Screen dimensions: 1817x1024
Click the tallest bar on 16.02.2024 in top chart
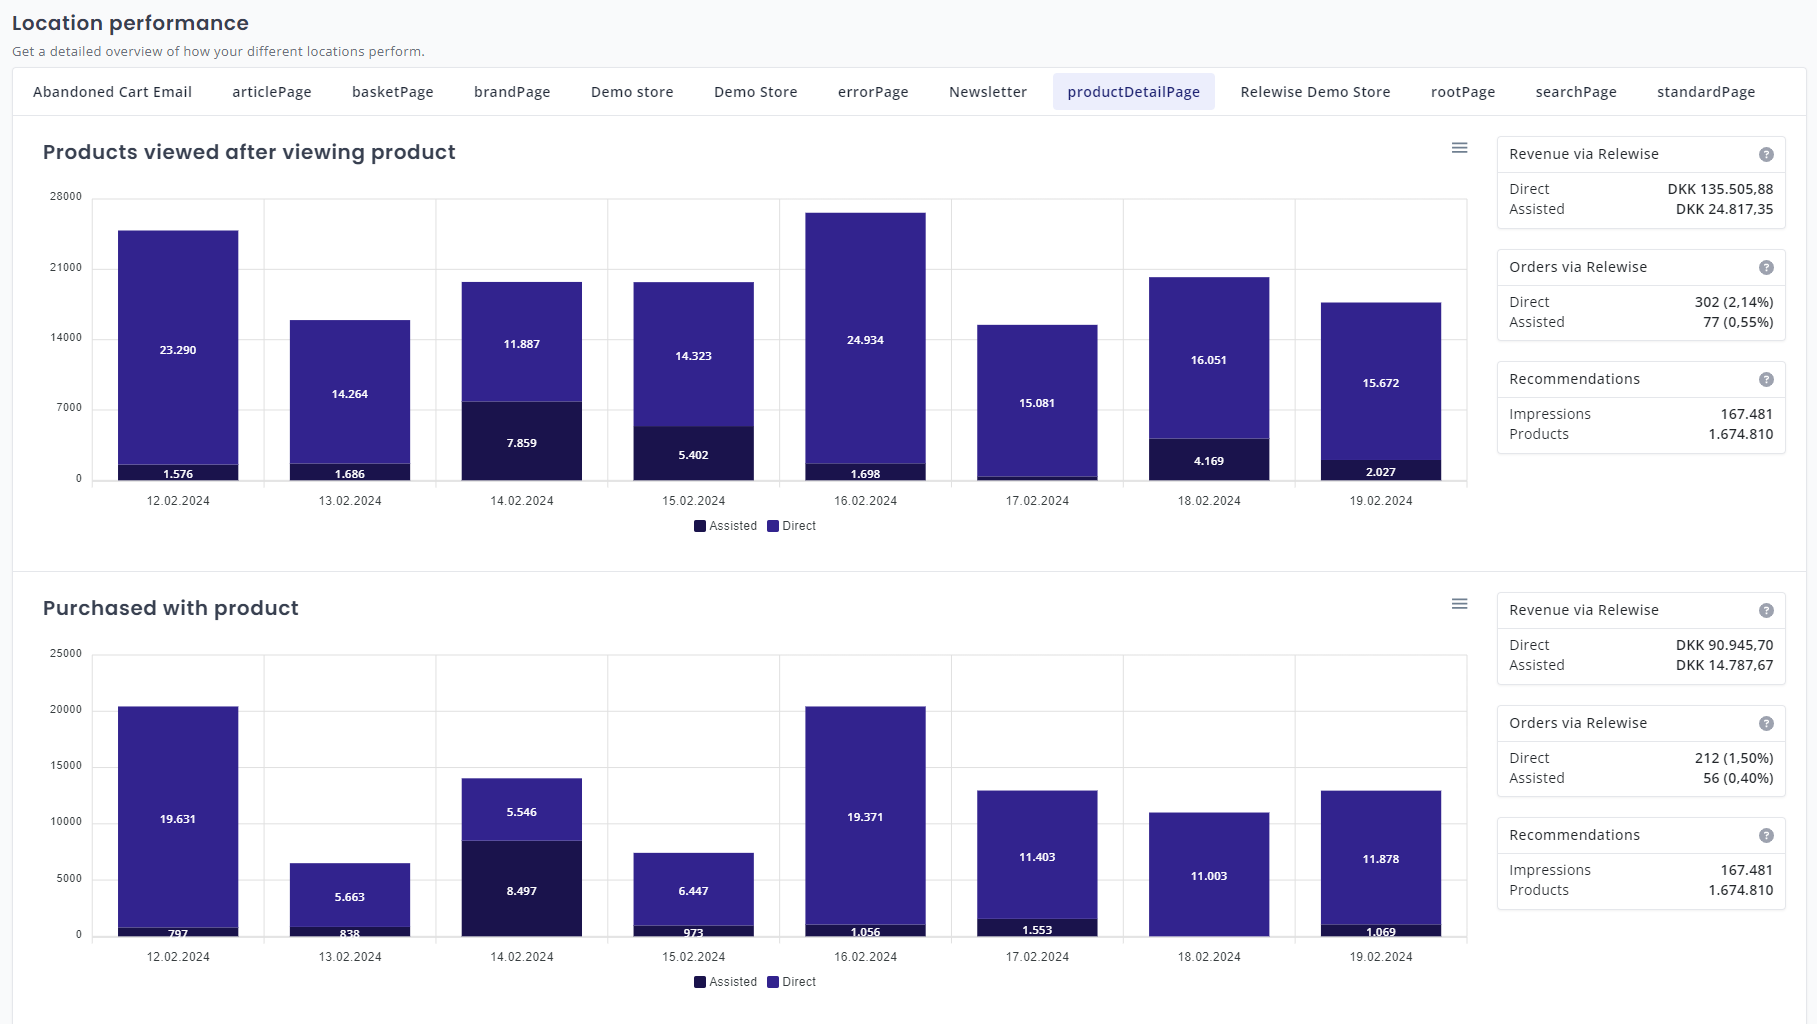tap(864, 340)
